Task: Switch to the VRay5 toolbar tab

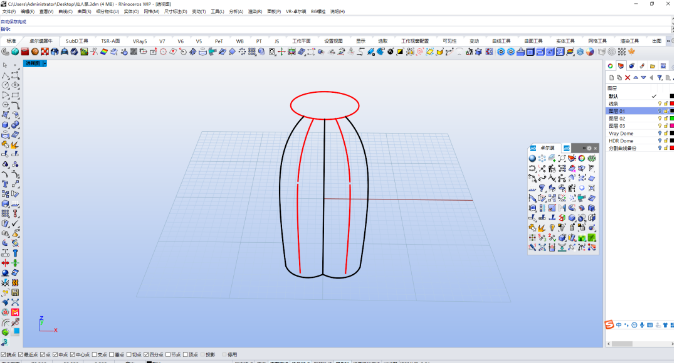Action: click(140, 41)
